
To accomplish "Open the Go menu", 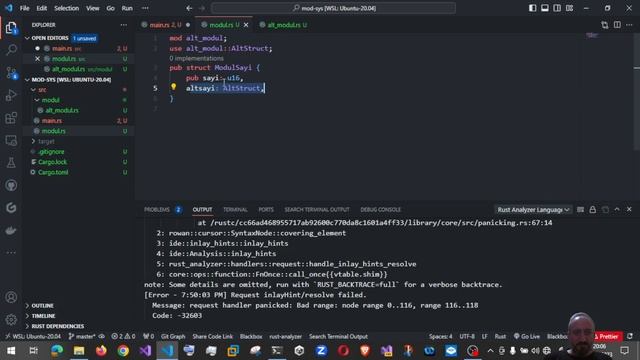I will 110,8.
